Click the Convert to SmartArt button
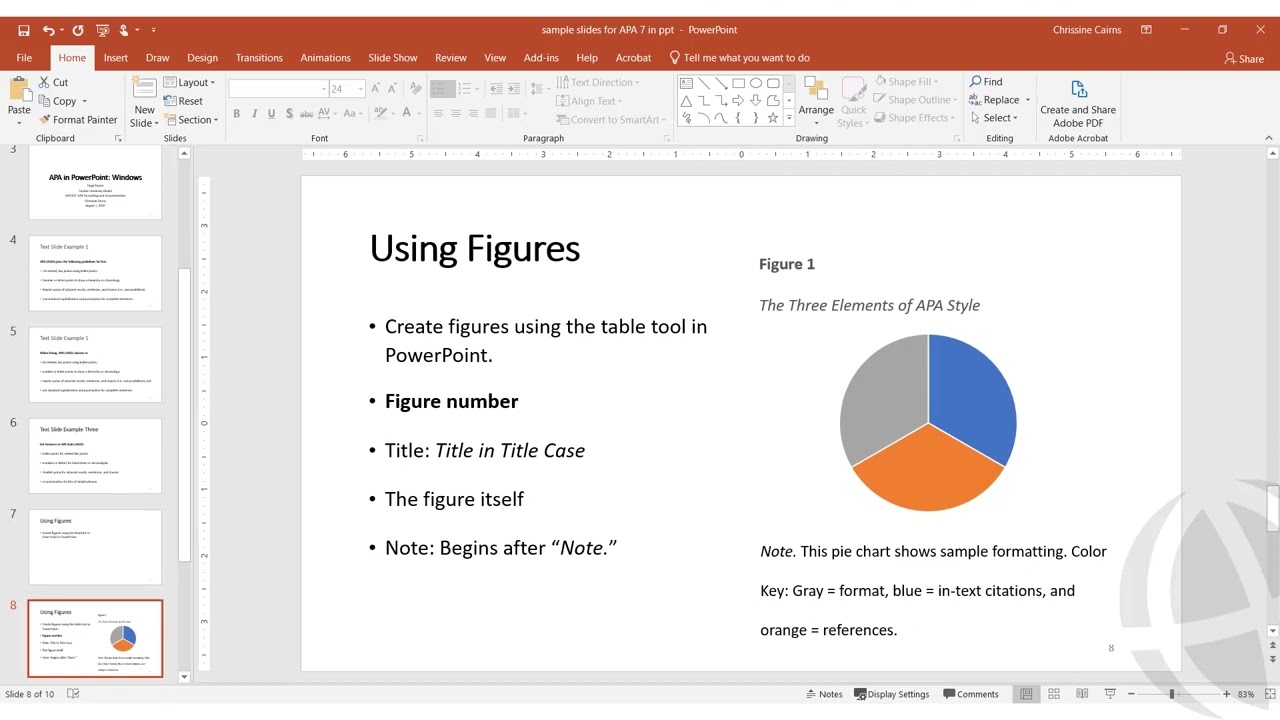 pyautogui.click(x=610, y=120)
